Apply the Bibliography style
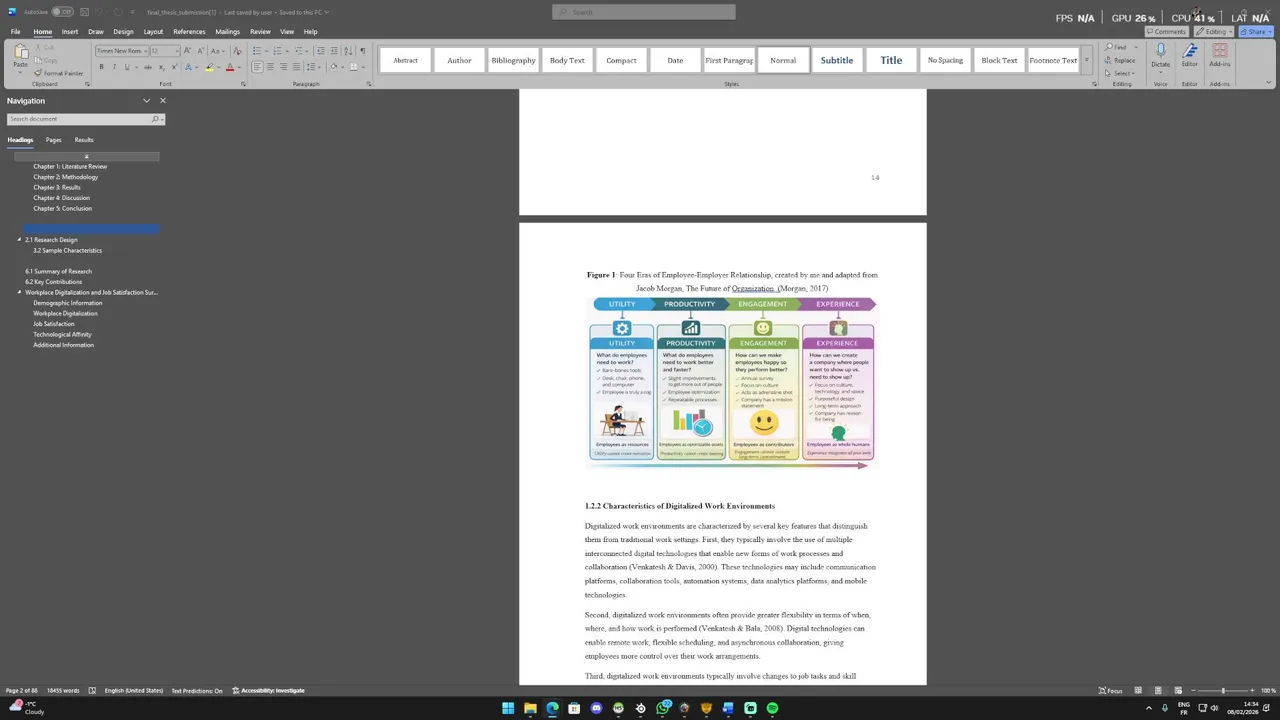Viewport: 1280px width, 720px height. (x=513, y=60)
